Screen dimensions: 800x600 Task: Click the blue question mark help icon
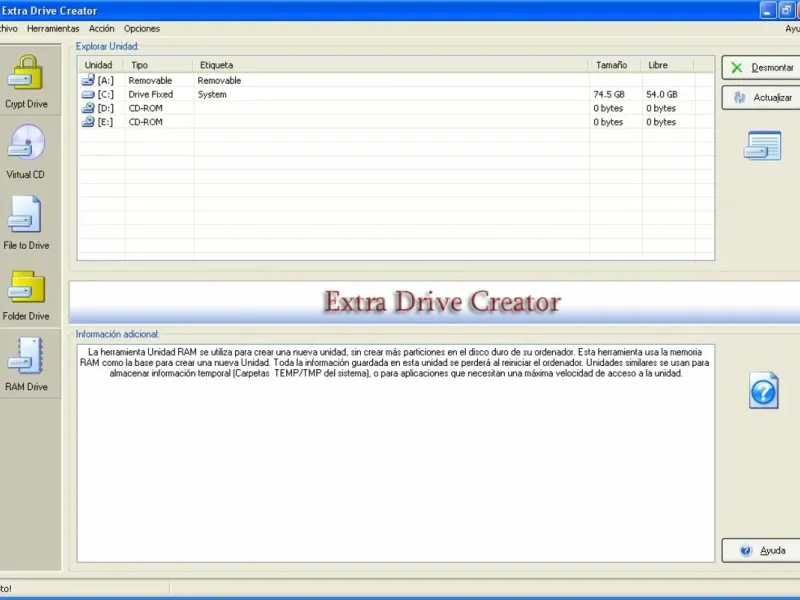point(764,391)
